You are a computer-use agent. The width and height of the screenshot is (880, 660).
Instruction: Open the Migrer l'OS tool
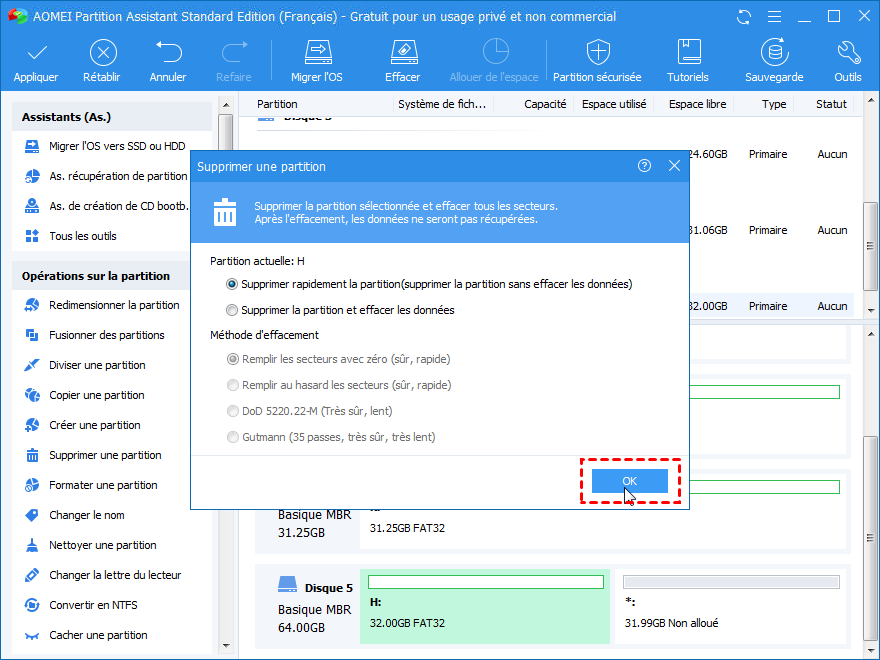click(x=317, y=61)
